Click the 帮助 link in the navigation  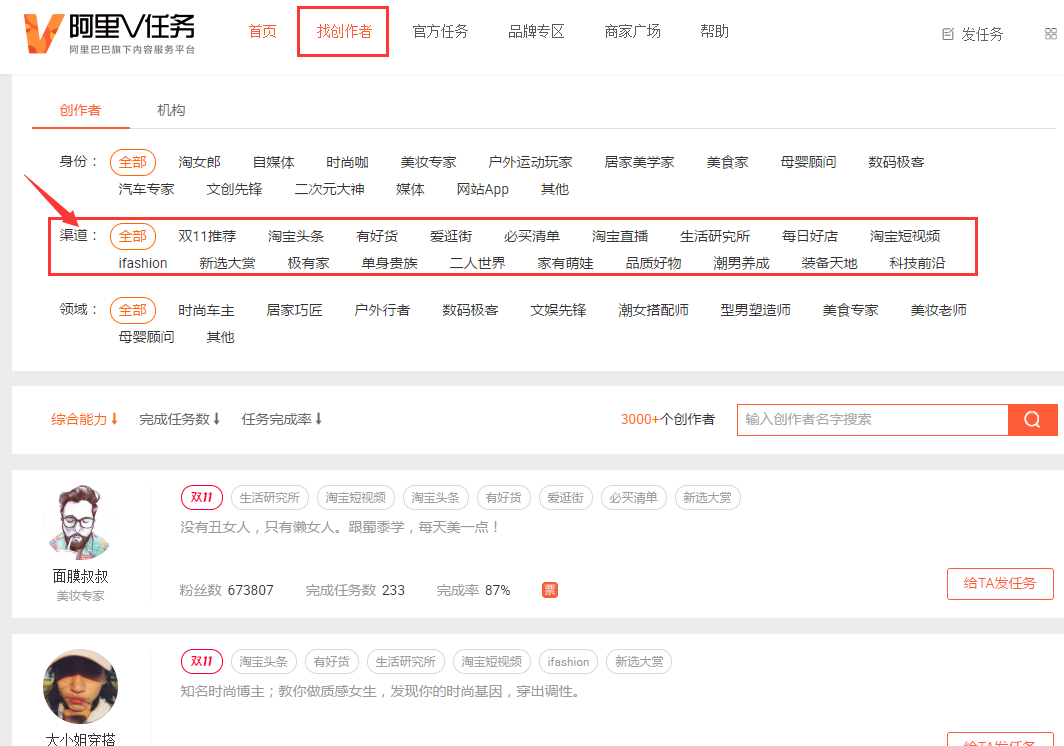coord(715,31)
